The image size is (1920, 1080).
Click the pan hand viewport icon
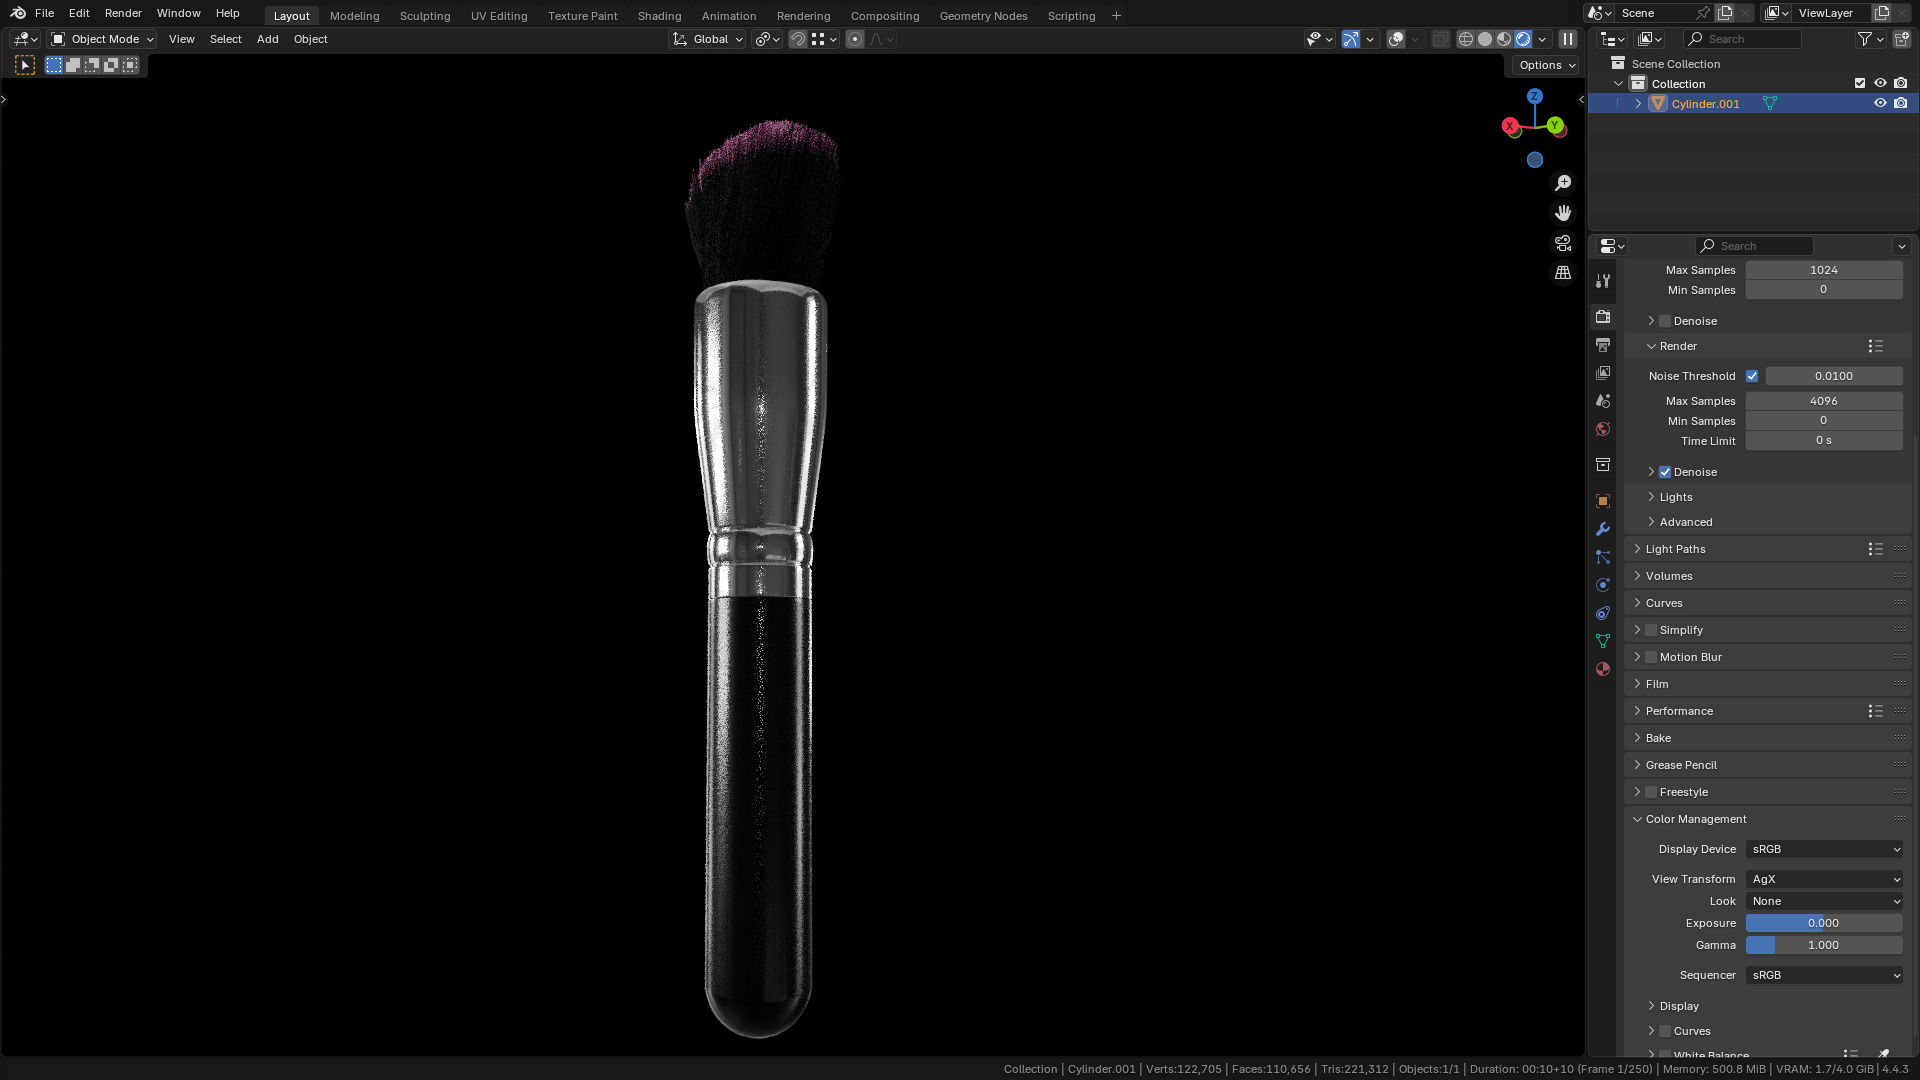pyautogui.click(x=1563, y=213)
